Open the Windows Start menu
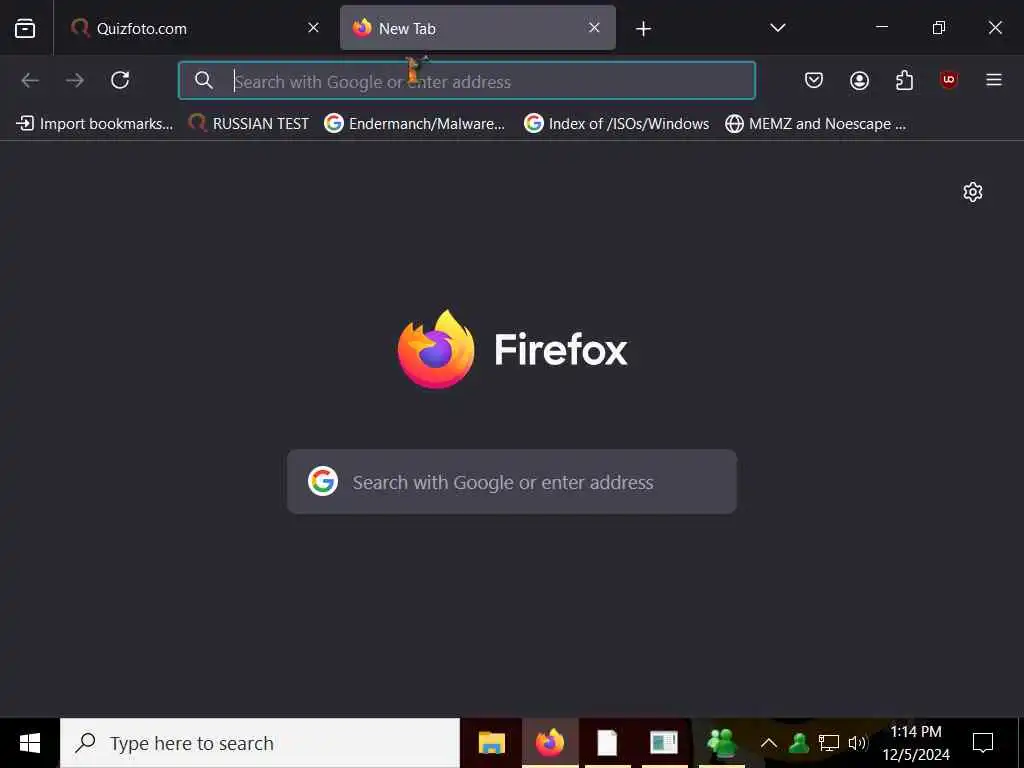 pos(29,743)
